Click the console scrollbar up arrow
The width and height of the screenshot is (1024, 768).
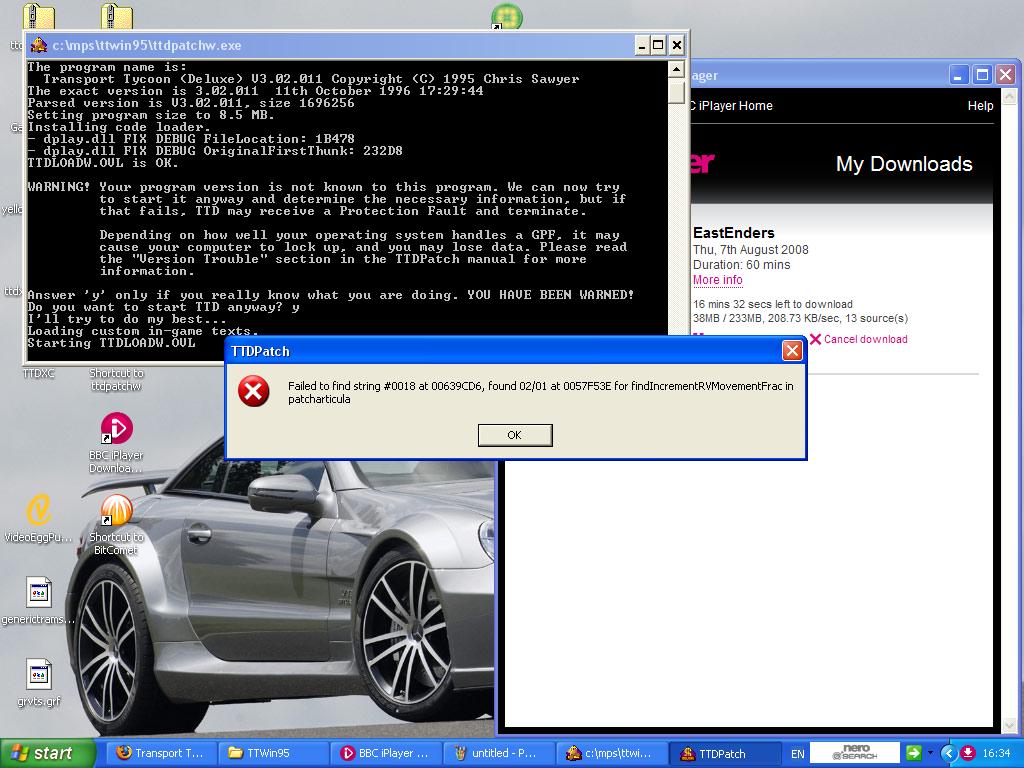pos(677,69)
